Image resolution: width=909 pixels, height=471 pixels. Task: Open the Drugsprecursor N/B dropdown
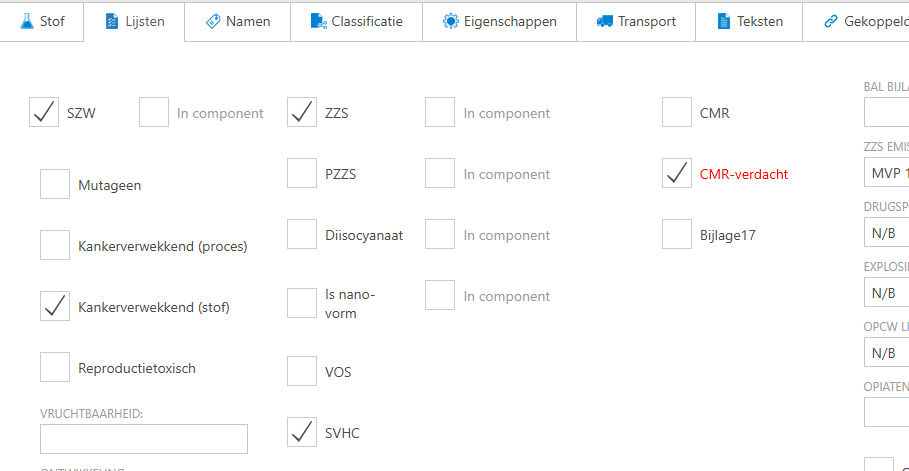click(886, 233)
